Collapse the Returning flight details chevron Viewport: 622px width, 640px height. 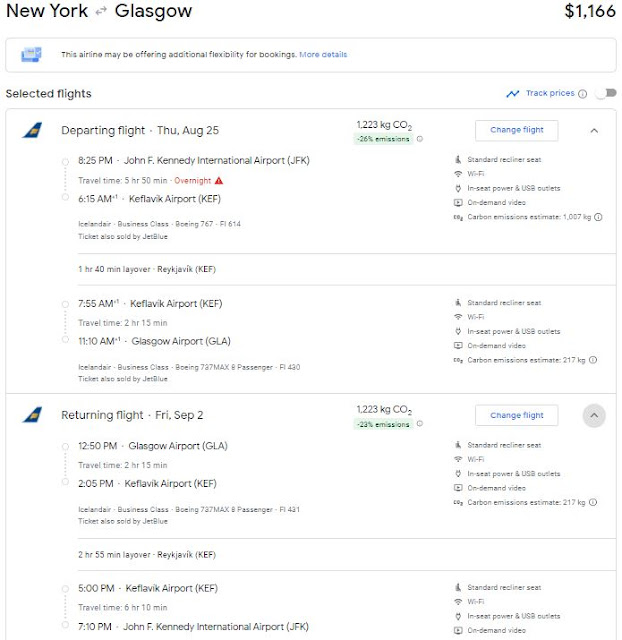594,416
